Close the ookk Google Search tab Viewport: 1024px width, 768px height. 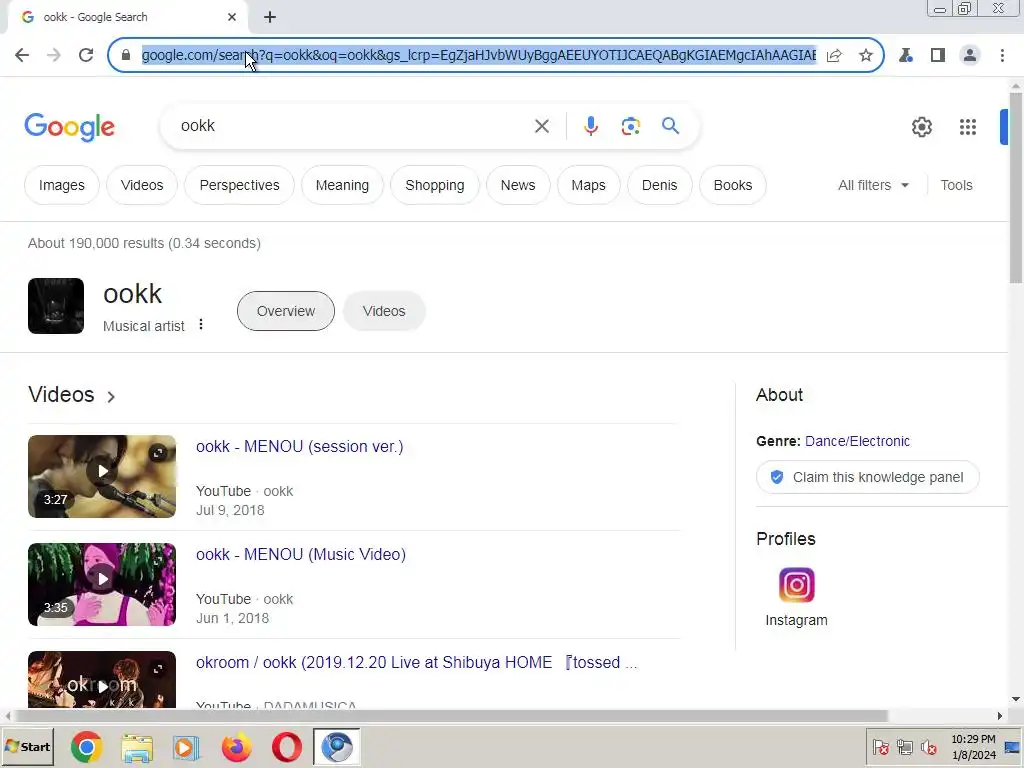coord(232,18)
